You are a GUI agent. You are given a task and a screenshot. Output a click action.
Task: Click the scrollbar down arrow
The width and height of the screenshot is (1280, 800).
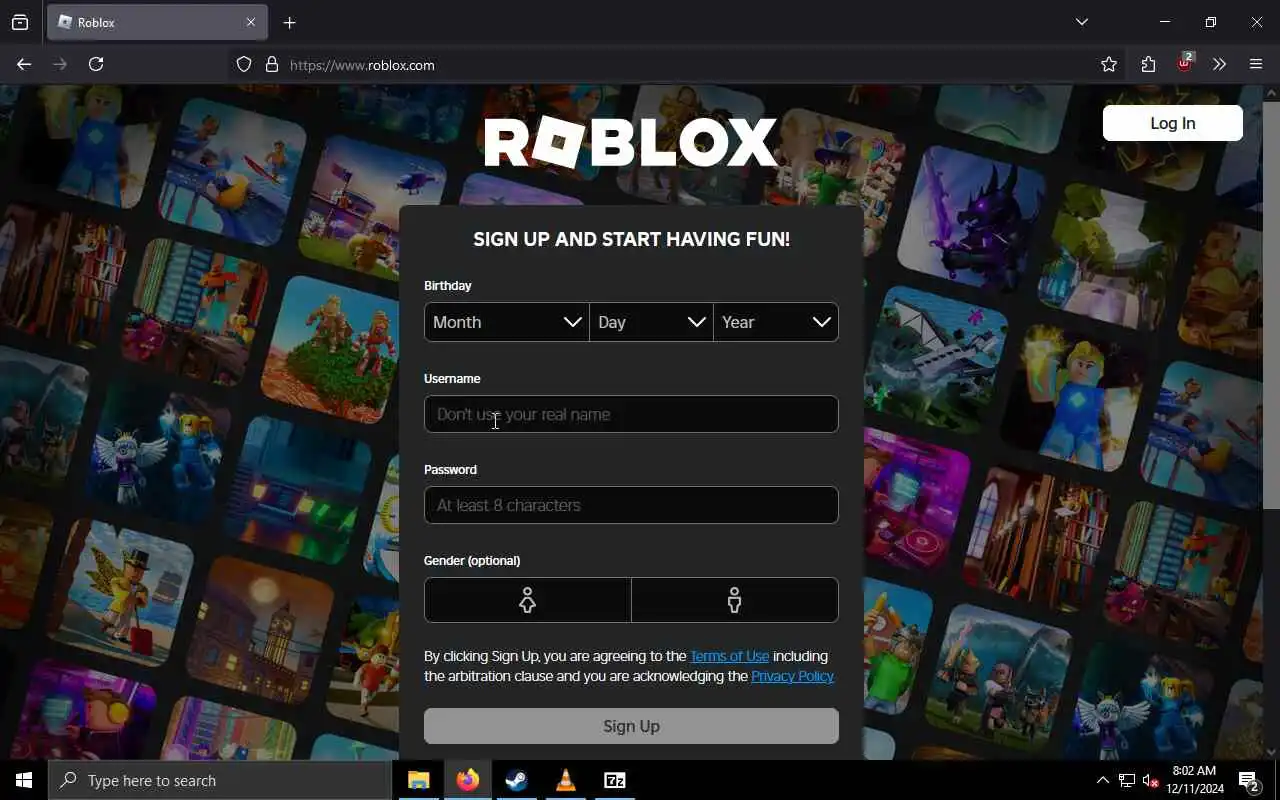[x=1271, y=752]
